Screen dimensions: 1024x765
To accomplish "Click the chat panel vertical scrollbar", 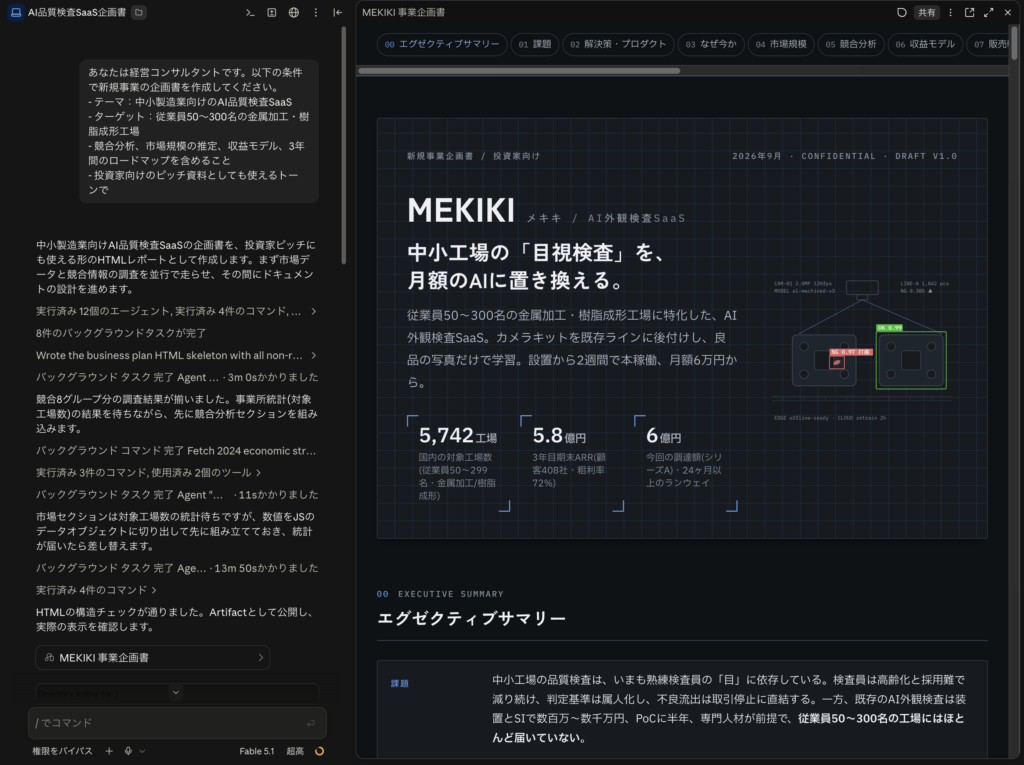I will coord(344,145).
